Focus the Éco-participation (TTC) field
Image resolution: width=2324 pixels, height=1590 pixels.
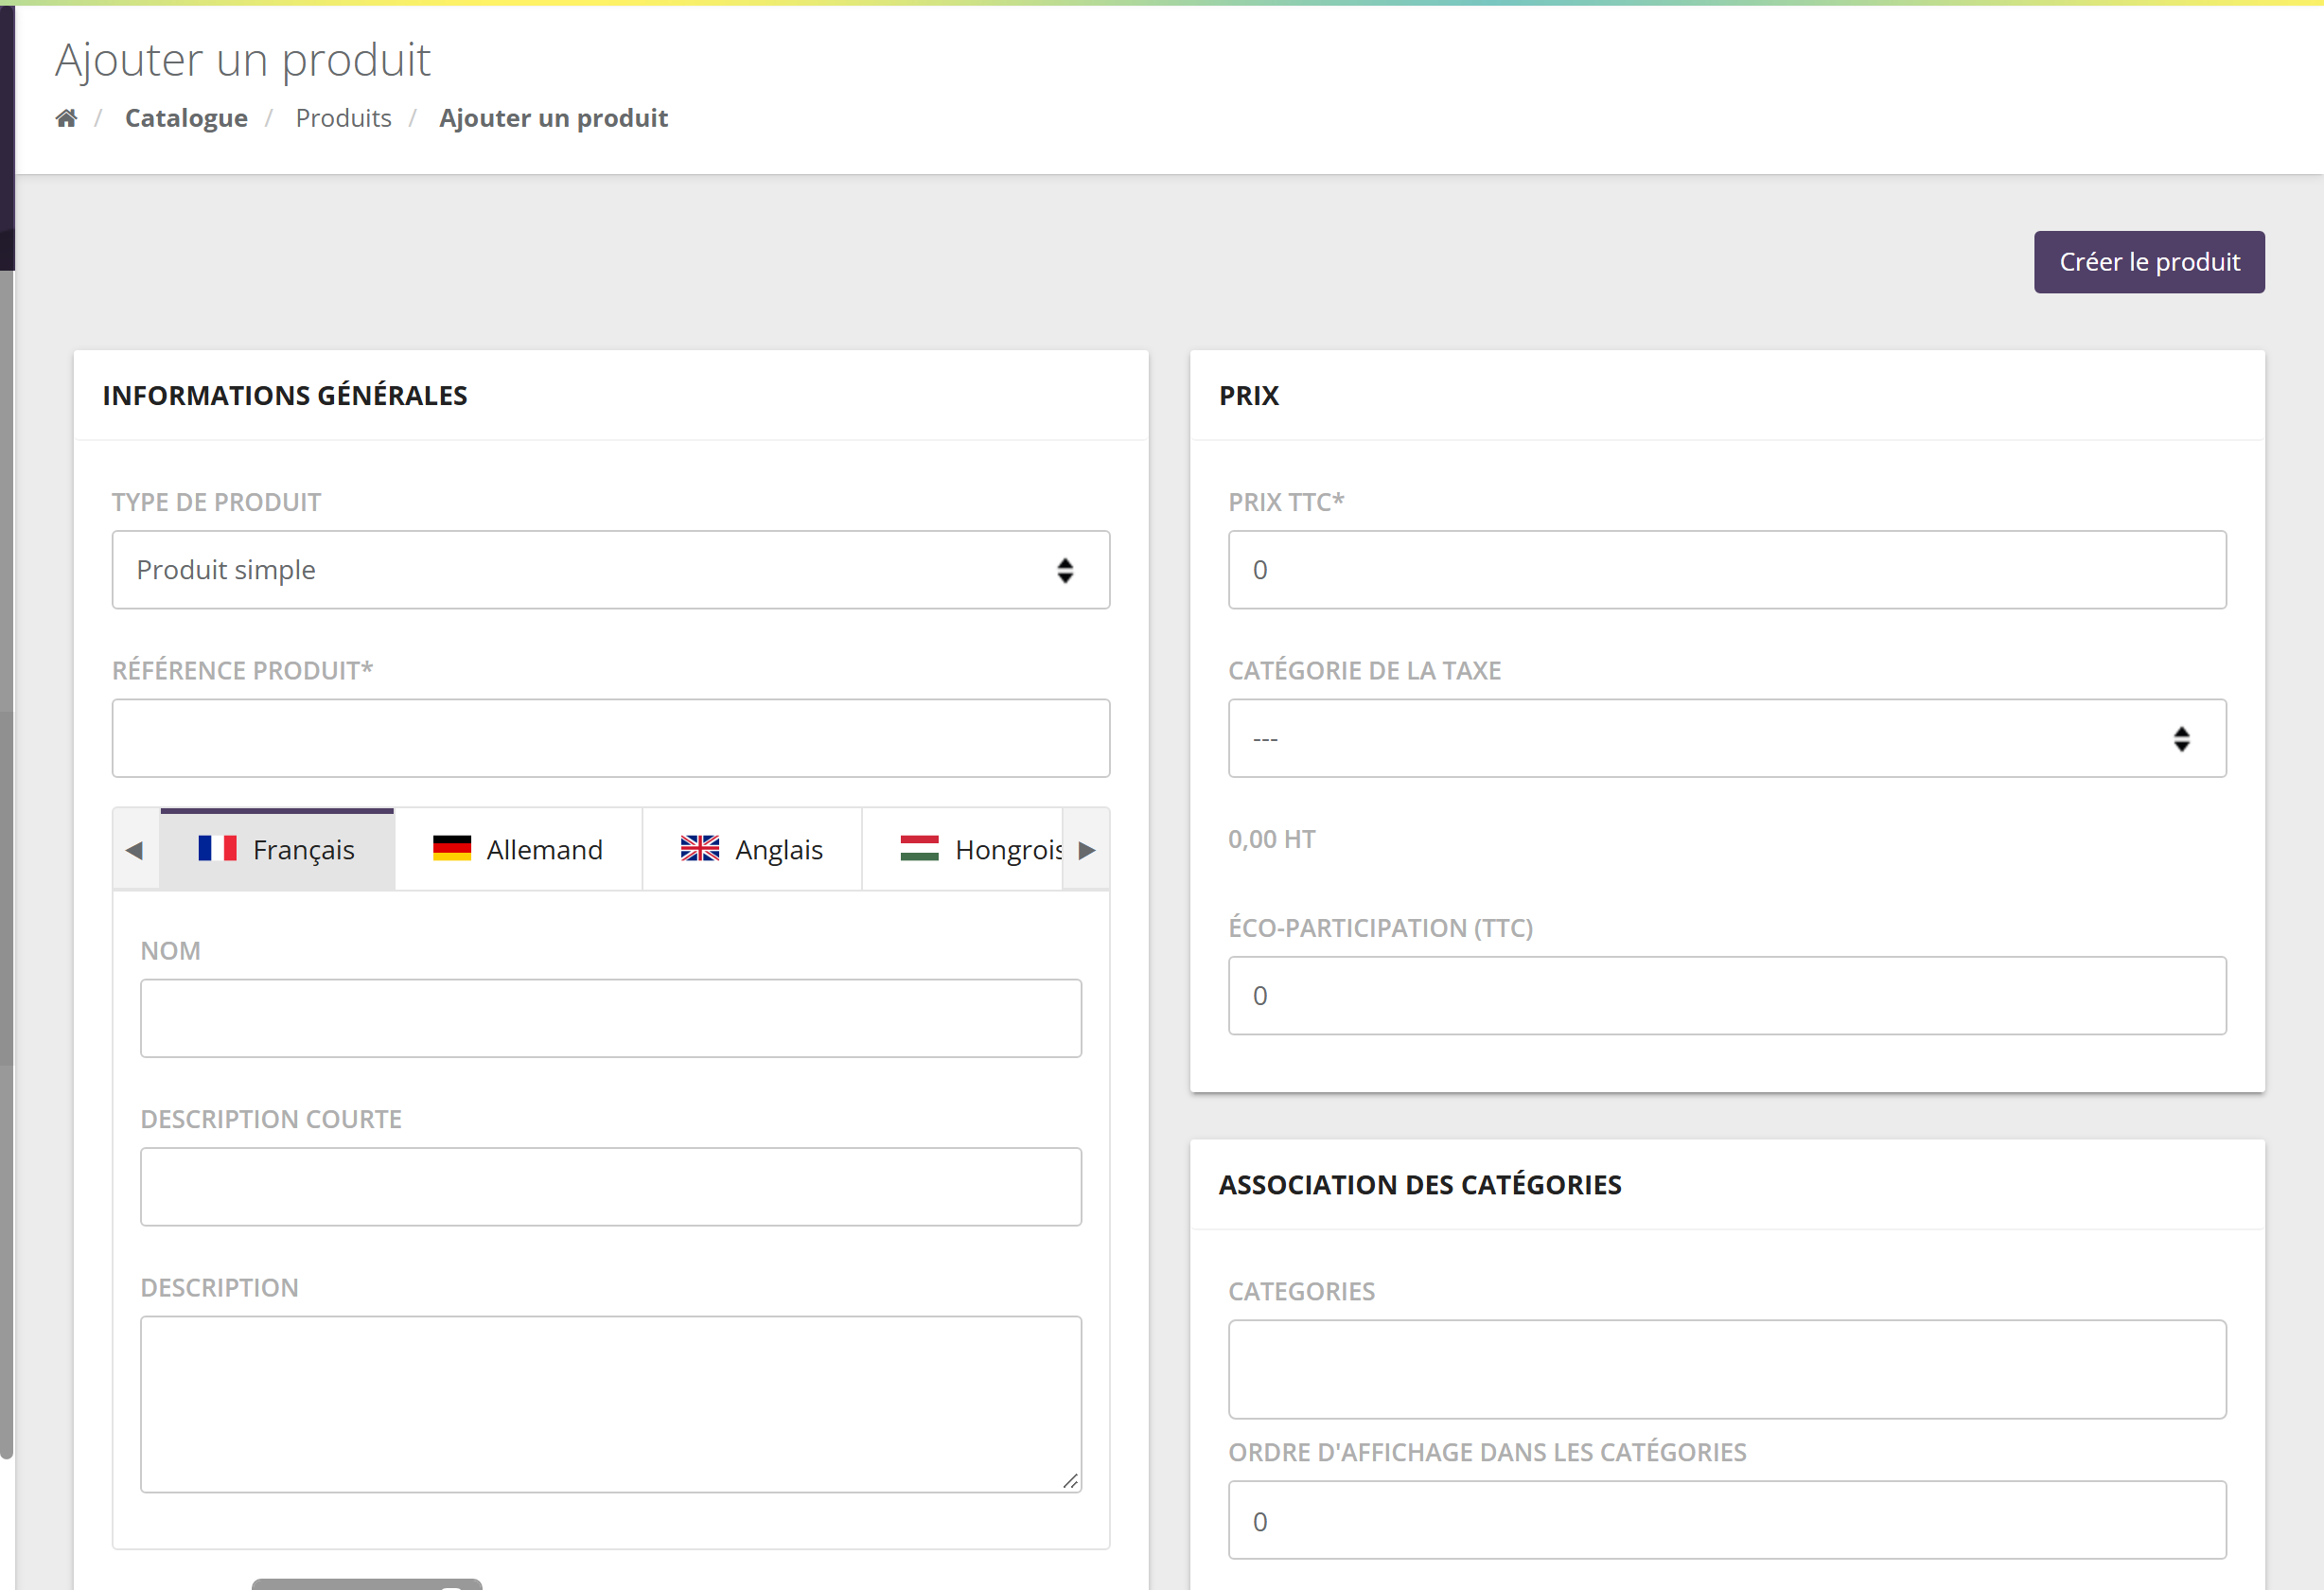point(1727,996)
